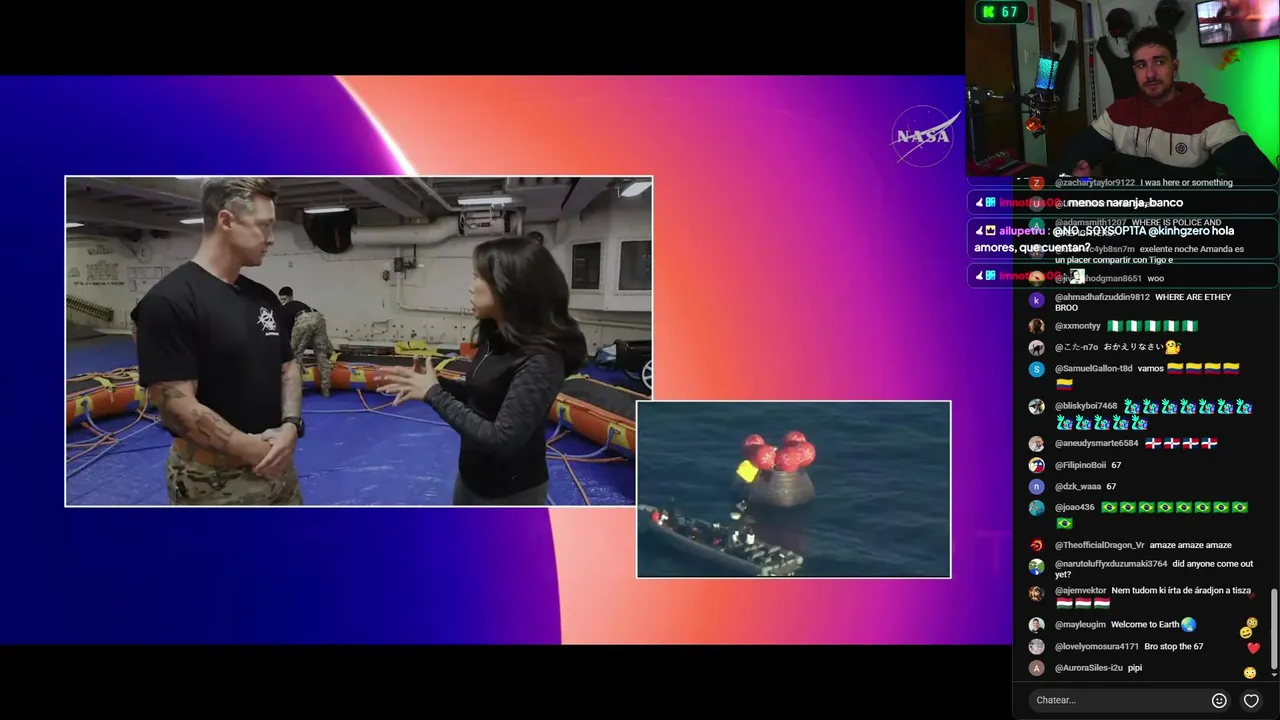1280x720 pixels.
Task: Open the emoji picker in chat
Action: click(x=1219, y=700)
